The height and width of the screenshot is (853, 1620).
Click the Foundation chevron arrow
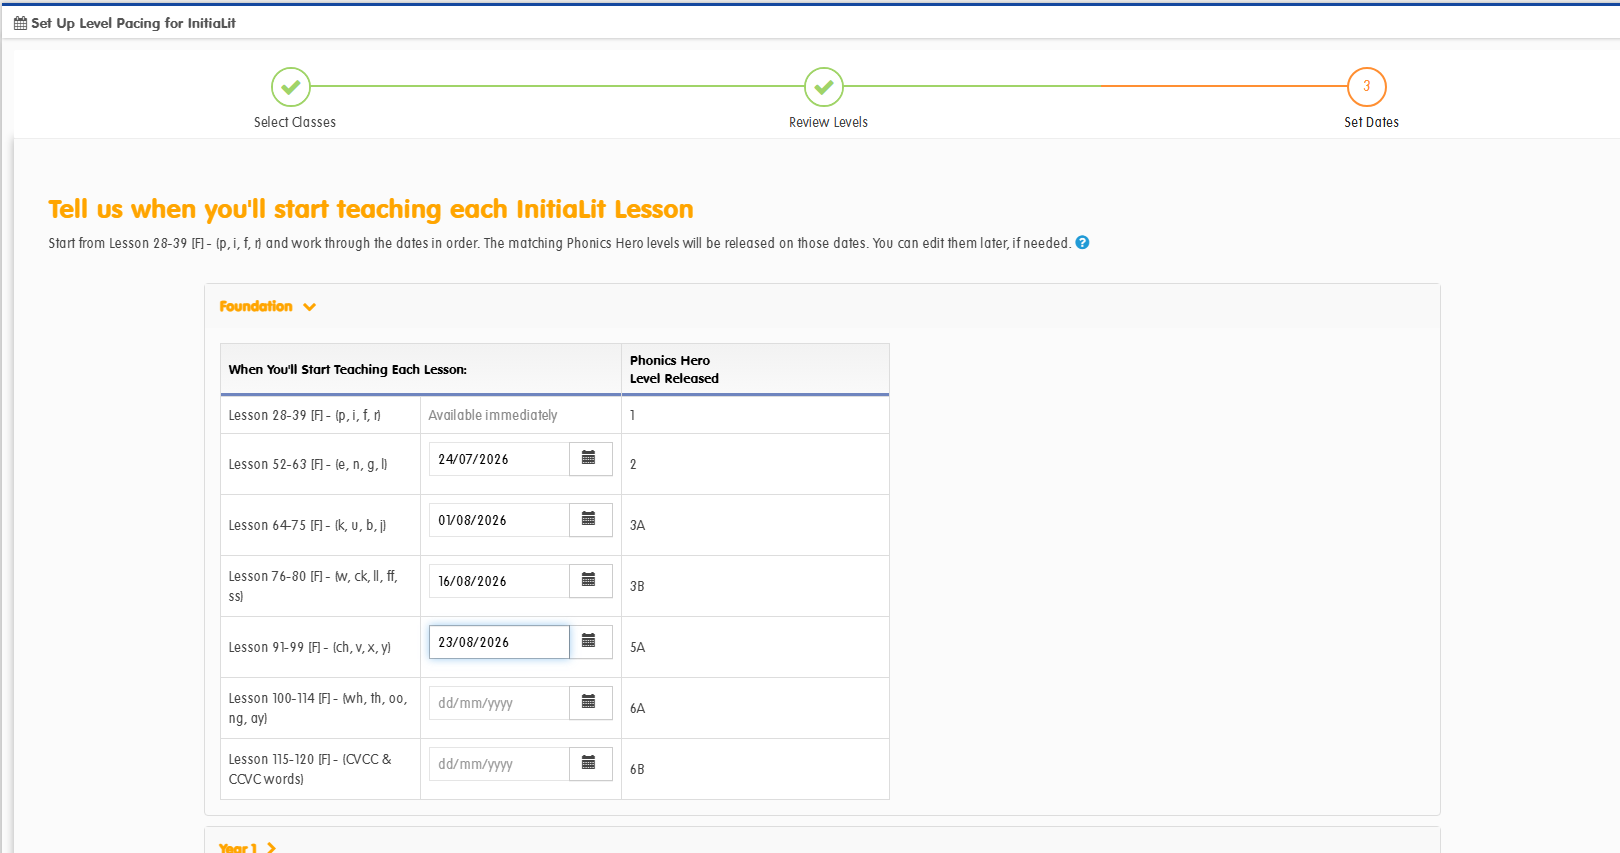(310, 307)
